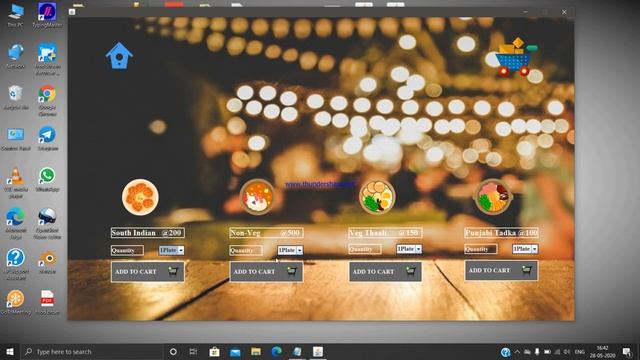Expand the 1Plate dropdown for Punjabi Tadka
The height and width of the screenshot is (360, 640).
(x=534, y=249)
